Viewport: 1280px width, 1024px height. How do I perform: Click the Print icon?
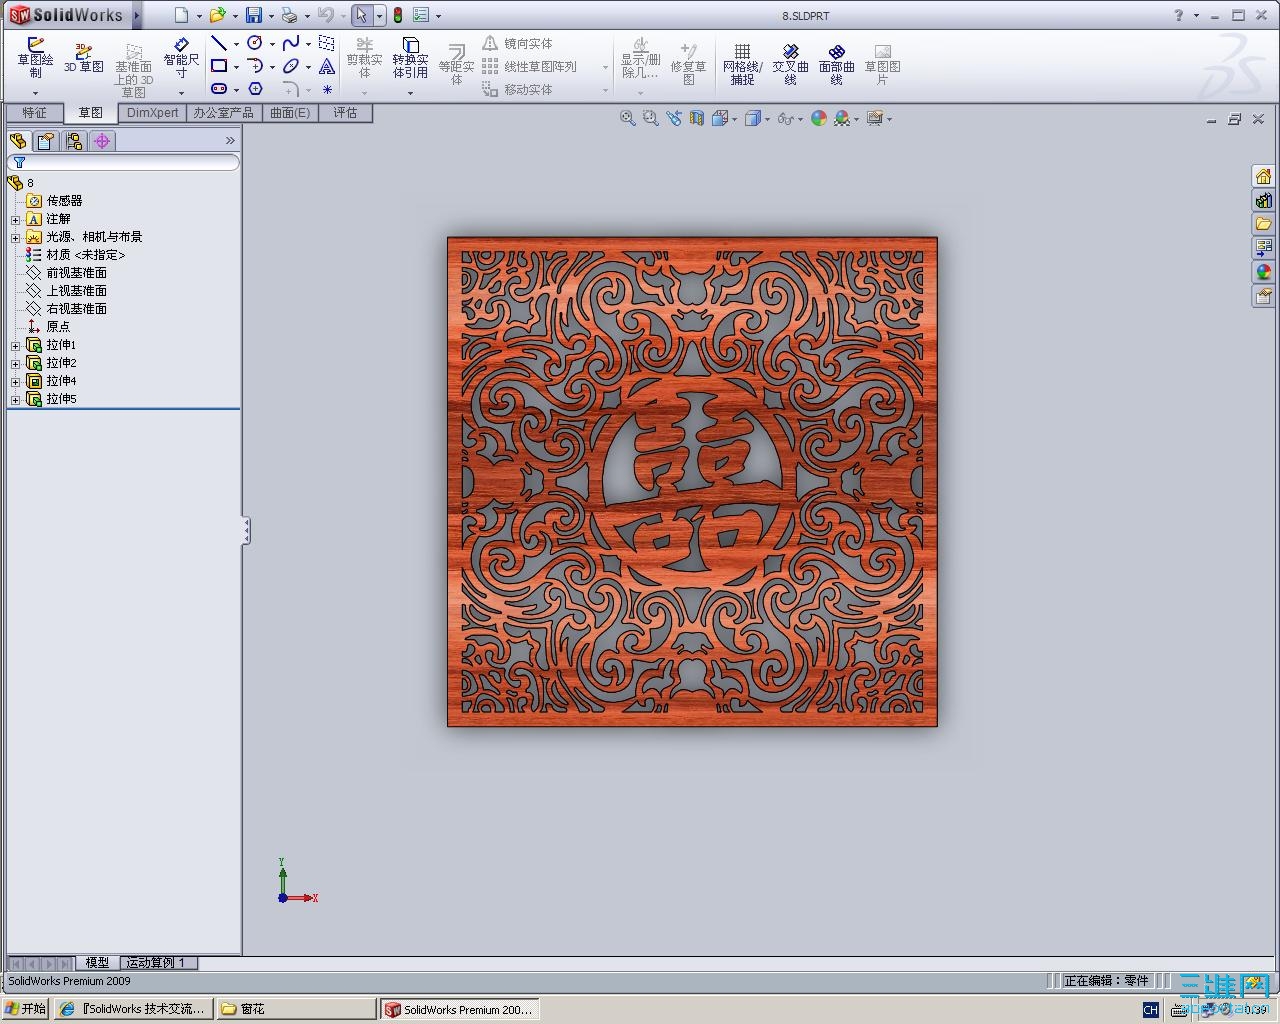[x=289, y=15]
